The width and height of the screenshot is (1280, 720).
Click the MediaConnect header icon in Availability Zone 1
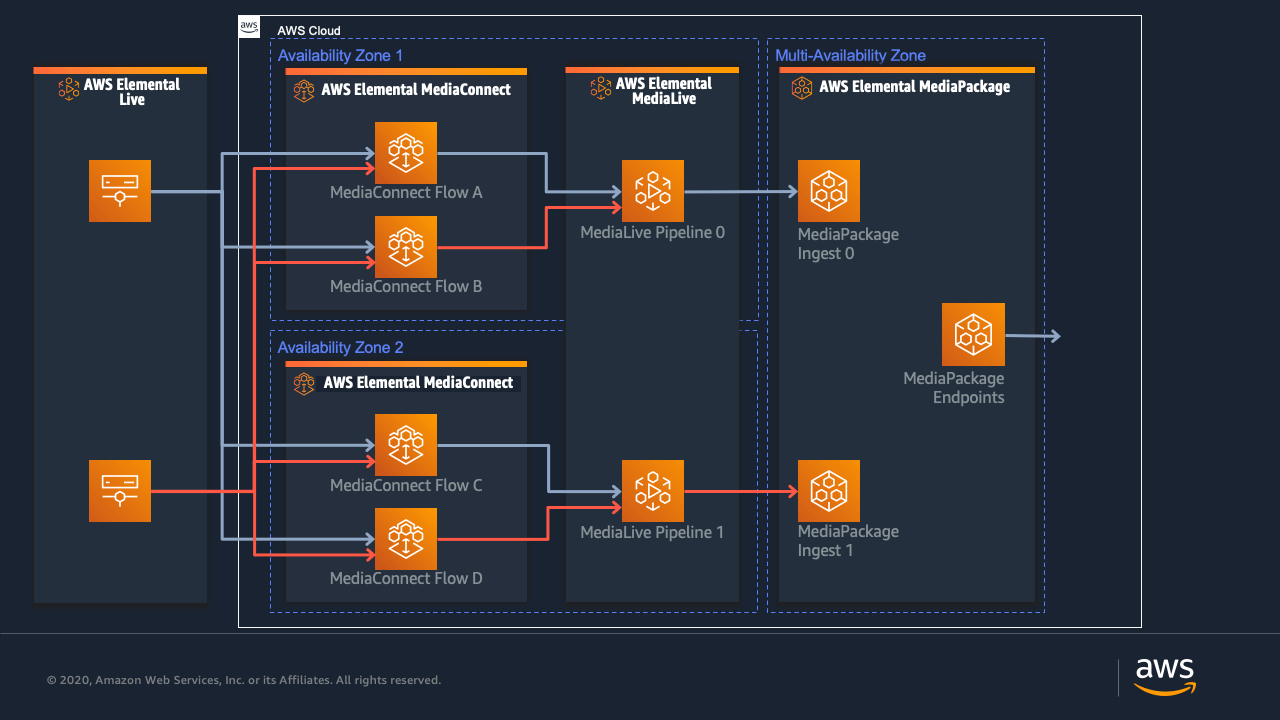click(304, 91)
